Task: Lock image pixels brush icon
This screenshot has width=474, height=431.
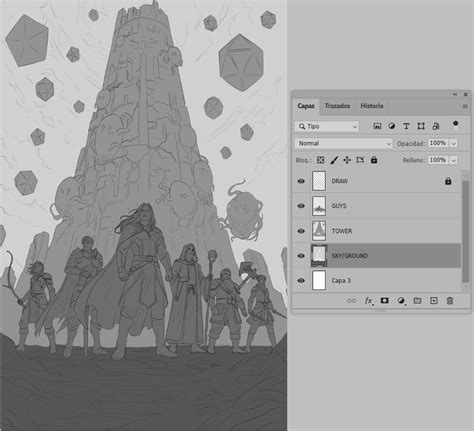Action: 334,160
